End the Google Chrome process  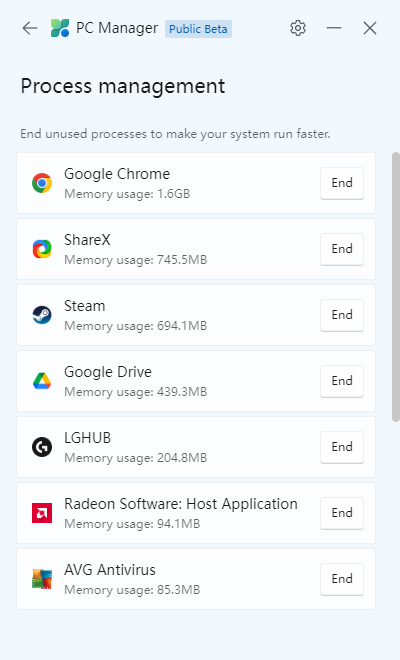[x=342, y=183]
